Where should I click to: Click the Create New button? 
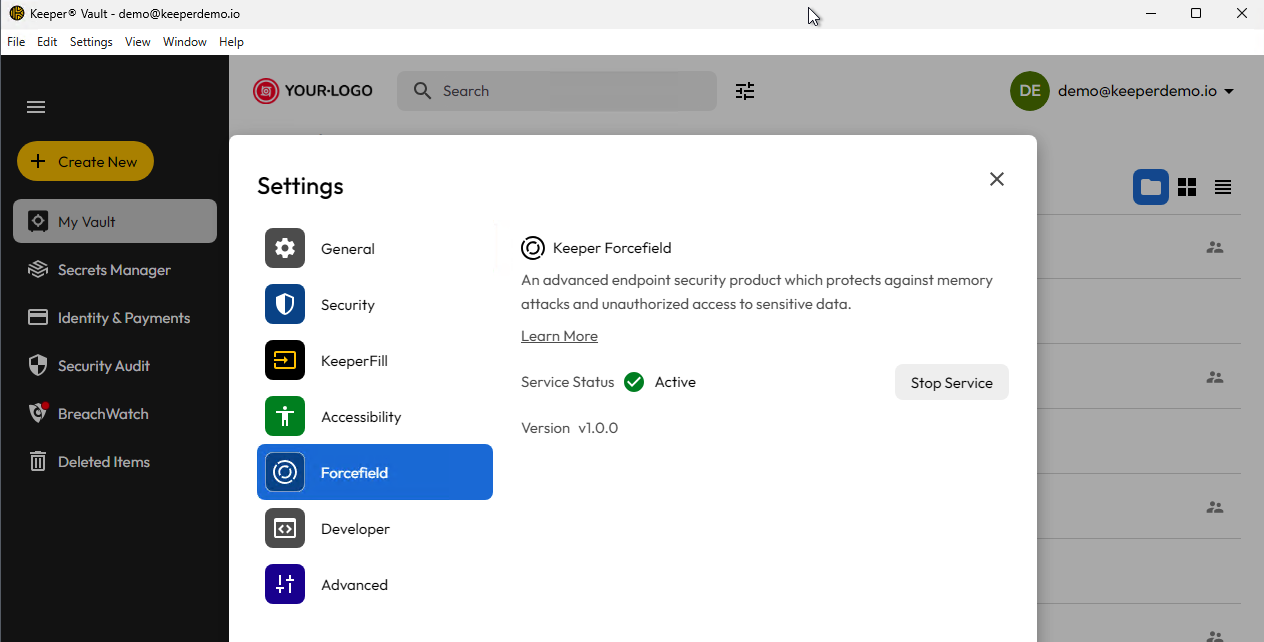(x=85, y=161)
